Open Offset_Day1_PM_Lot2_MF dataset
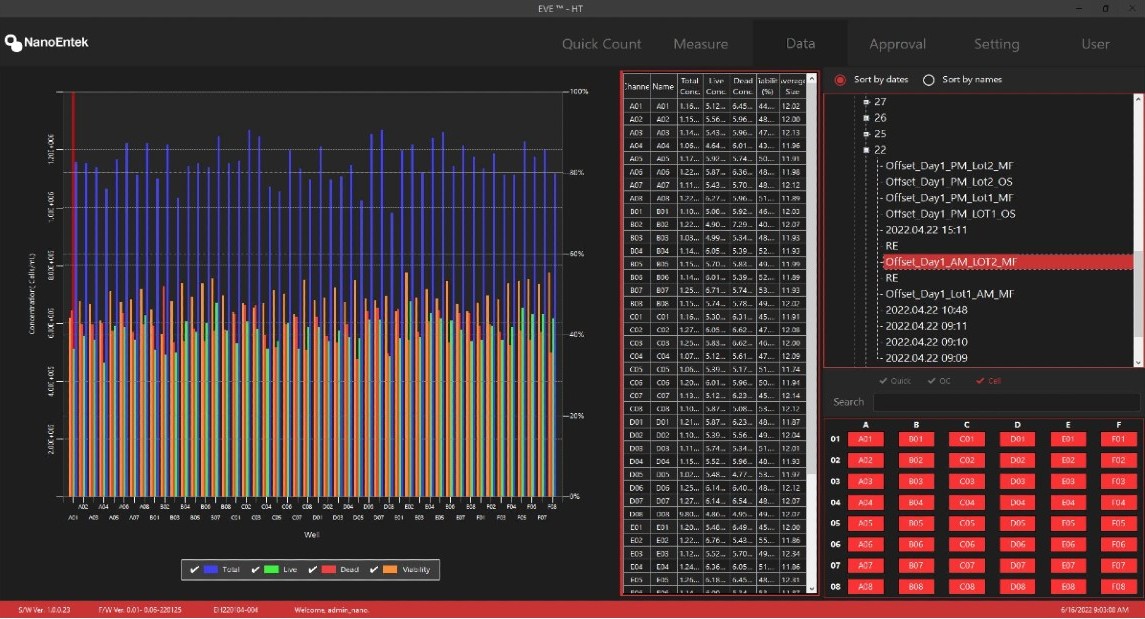The height and width of the screenshot is (619, 1145). (x=949, y=166)
